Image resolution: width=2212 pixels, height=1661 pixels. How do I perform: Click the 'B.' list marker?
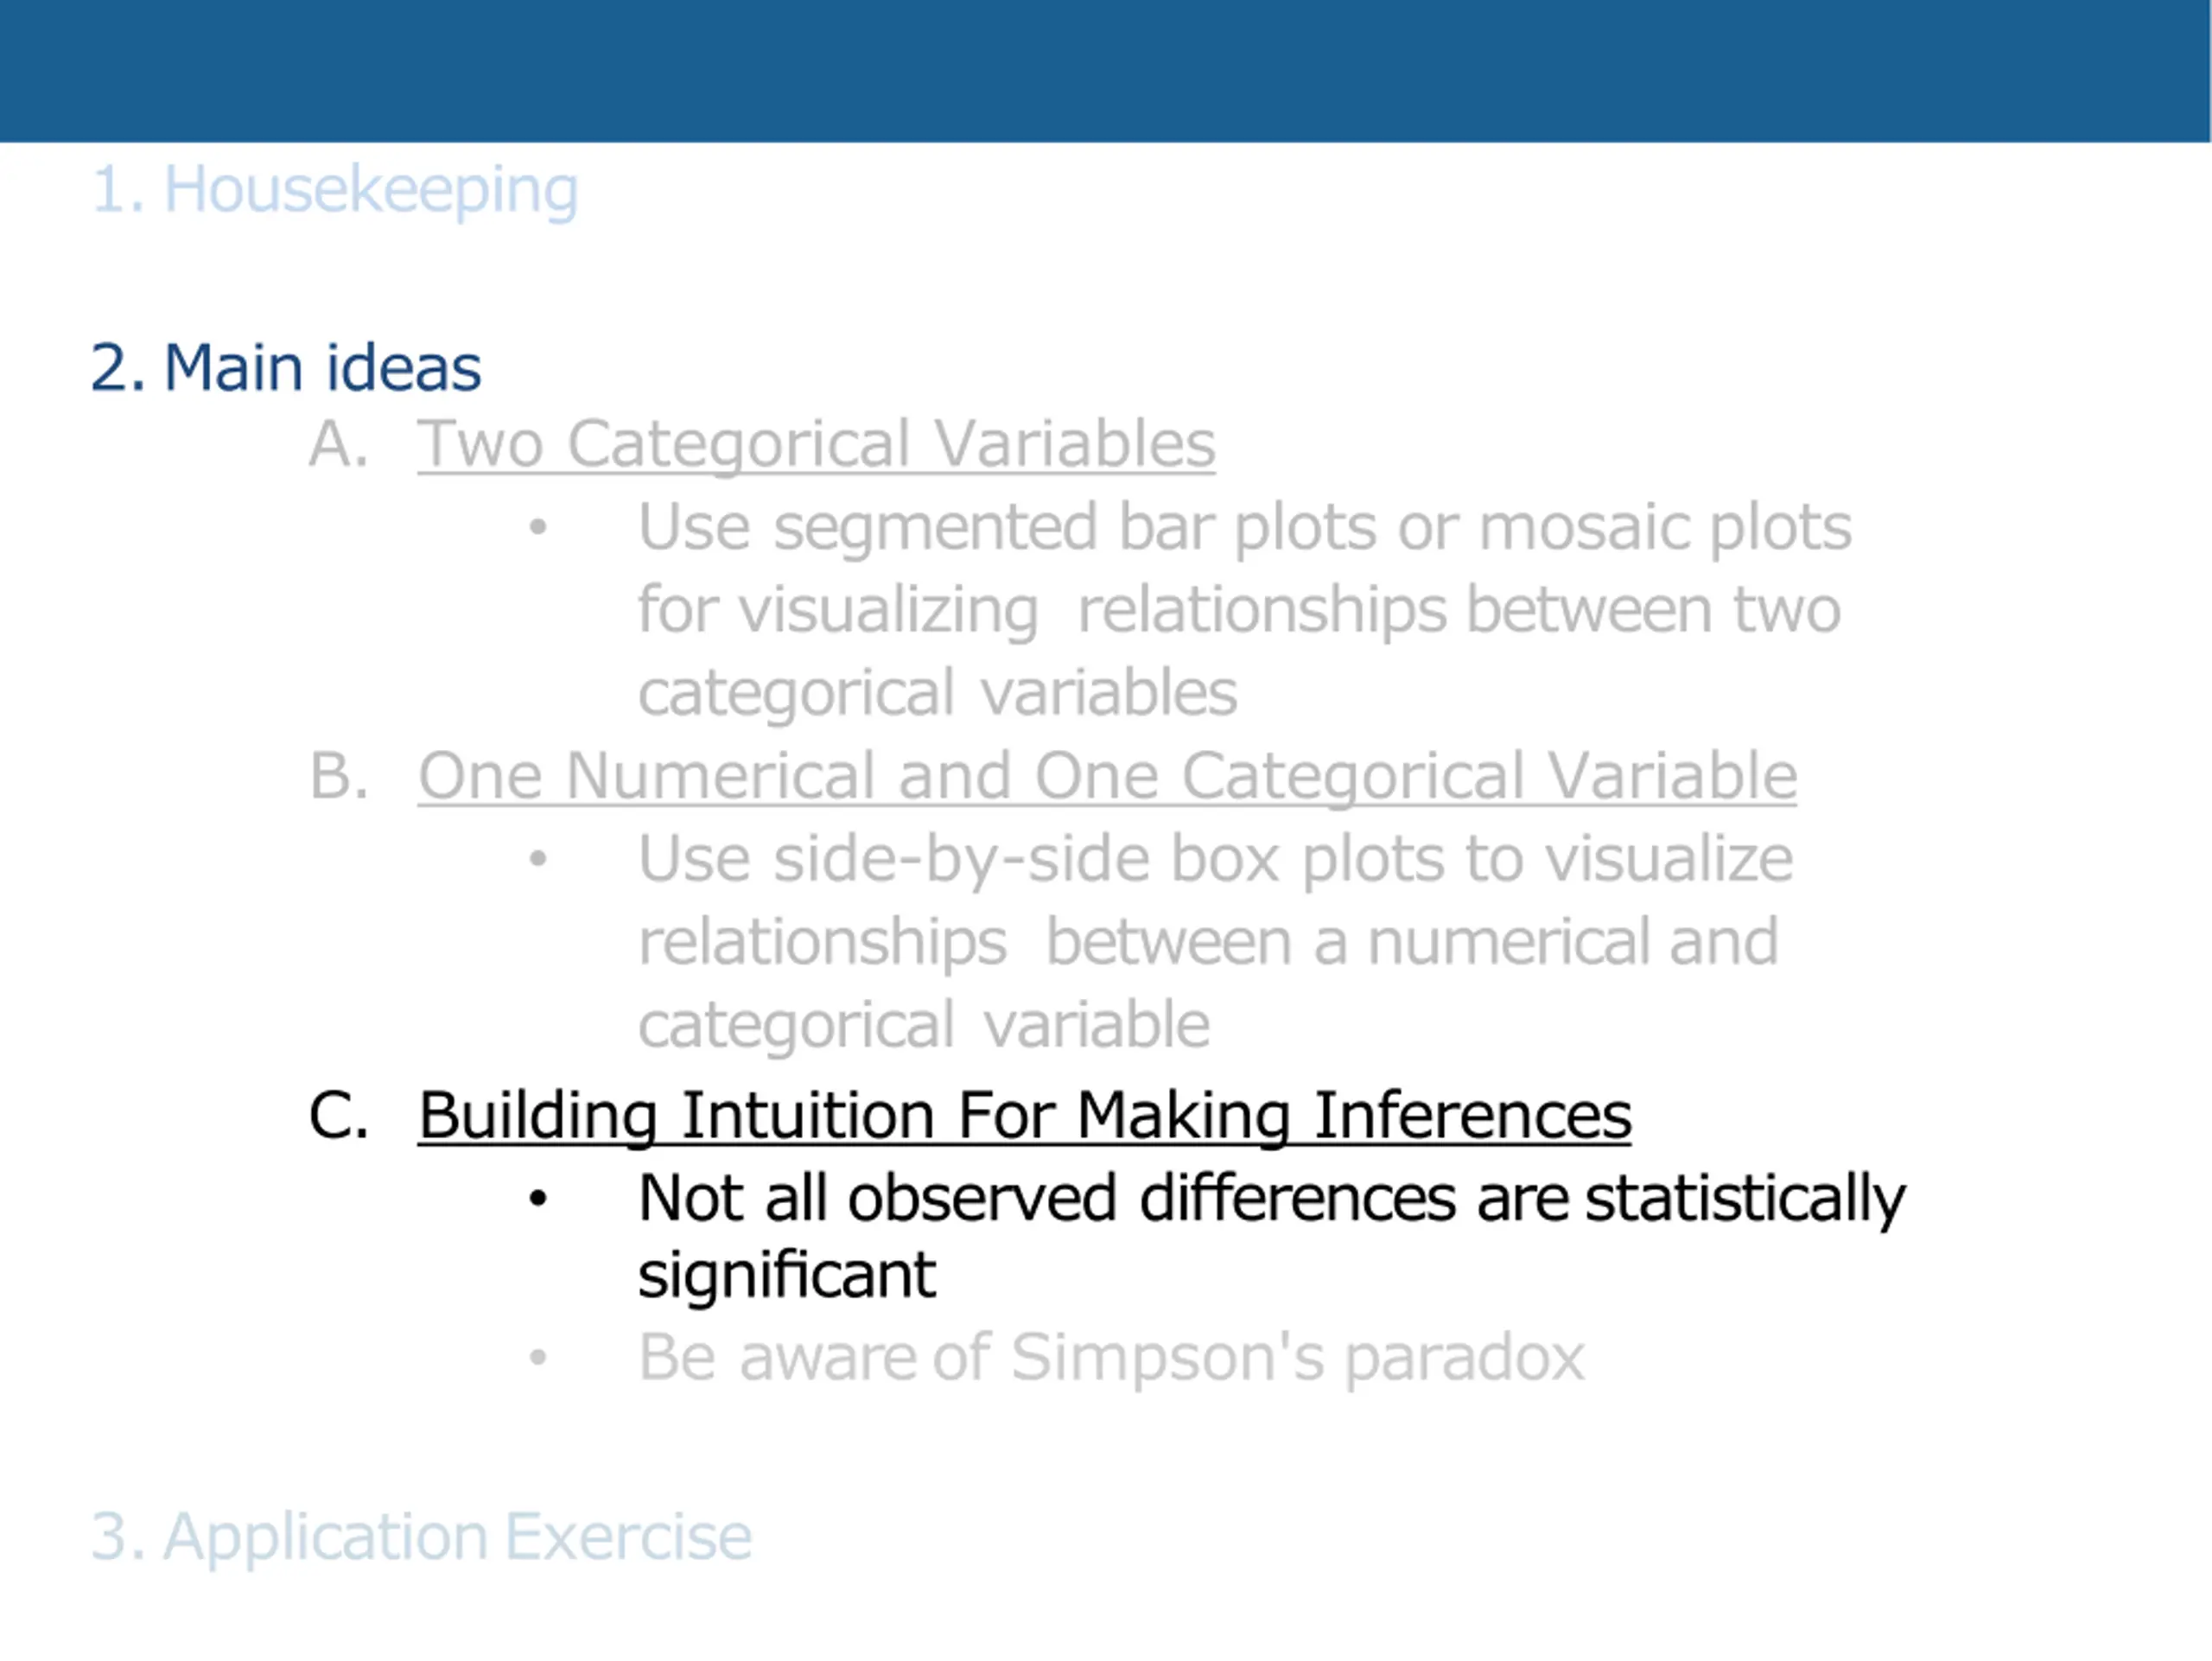[338, 775]
